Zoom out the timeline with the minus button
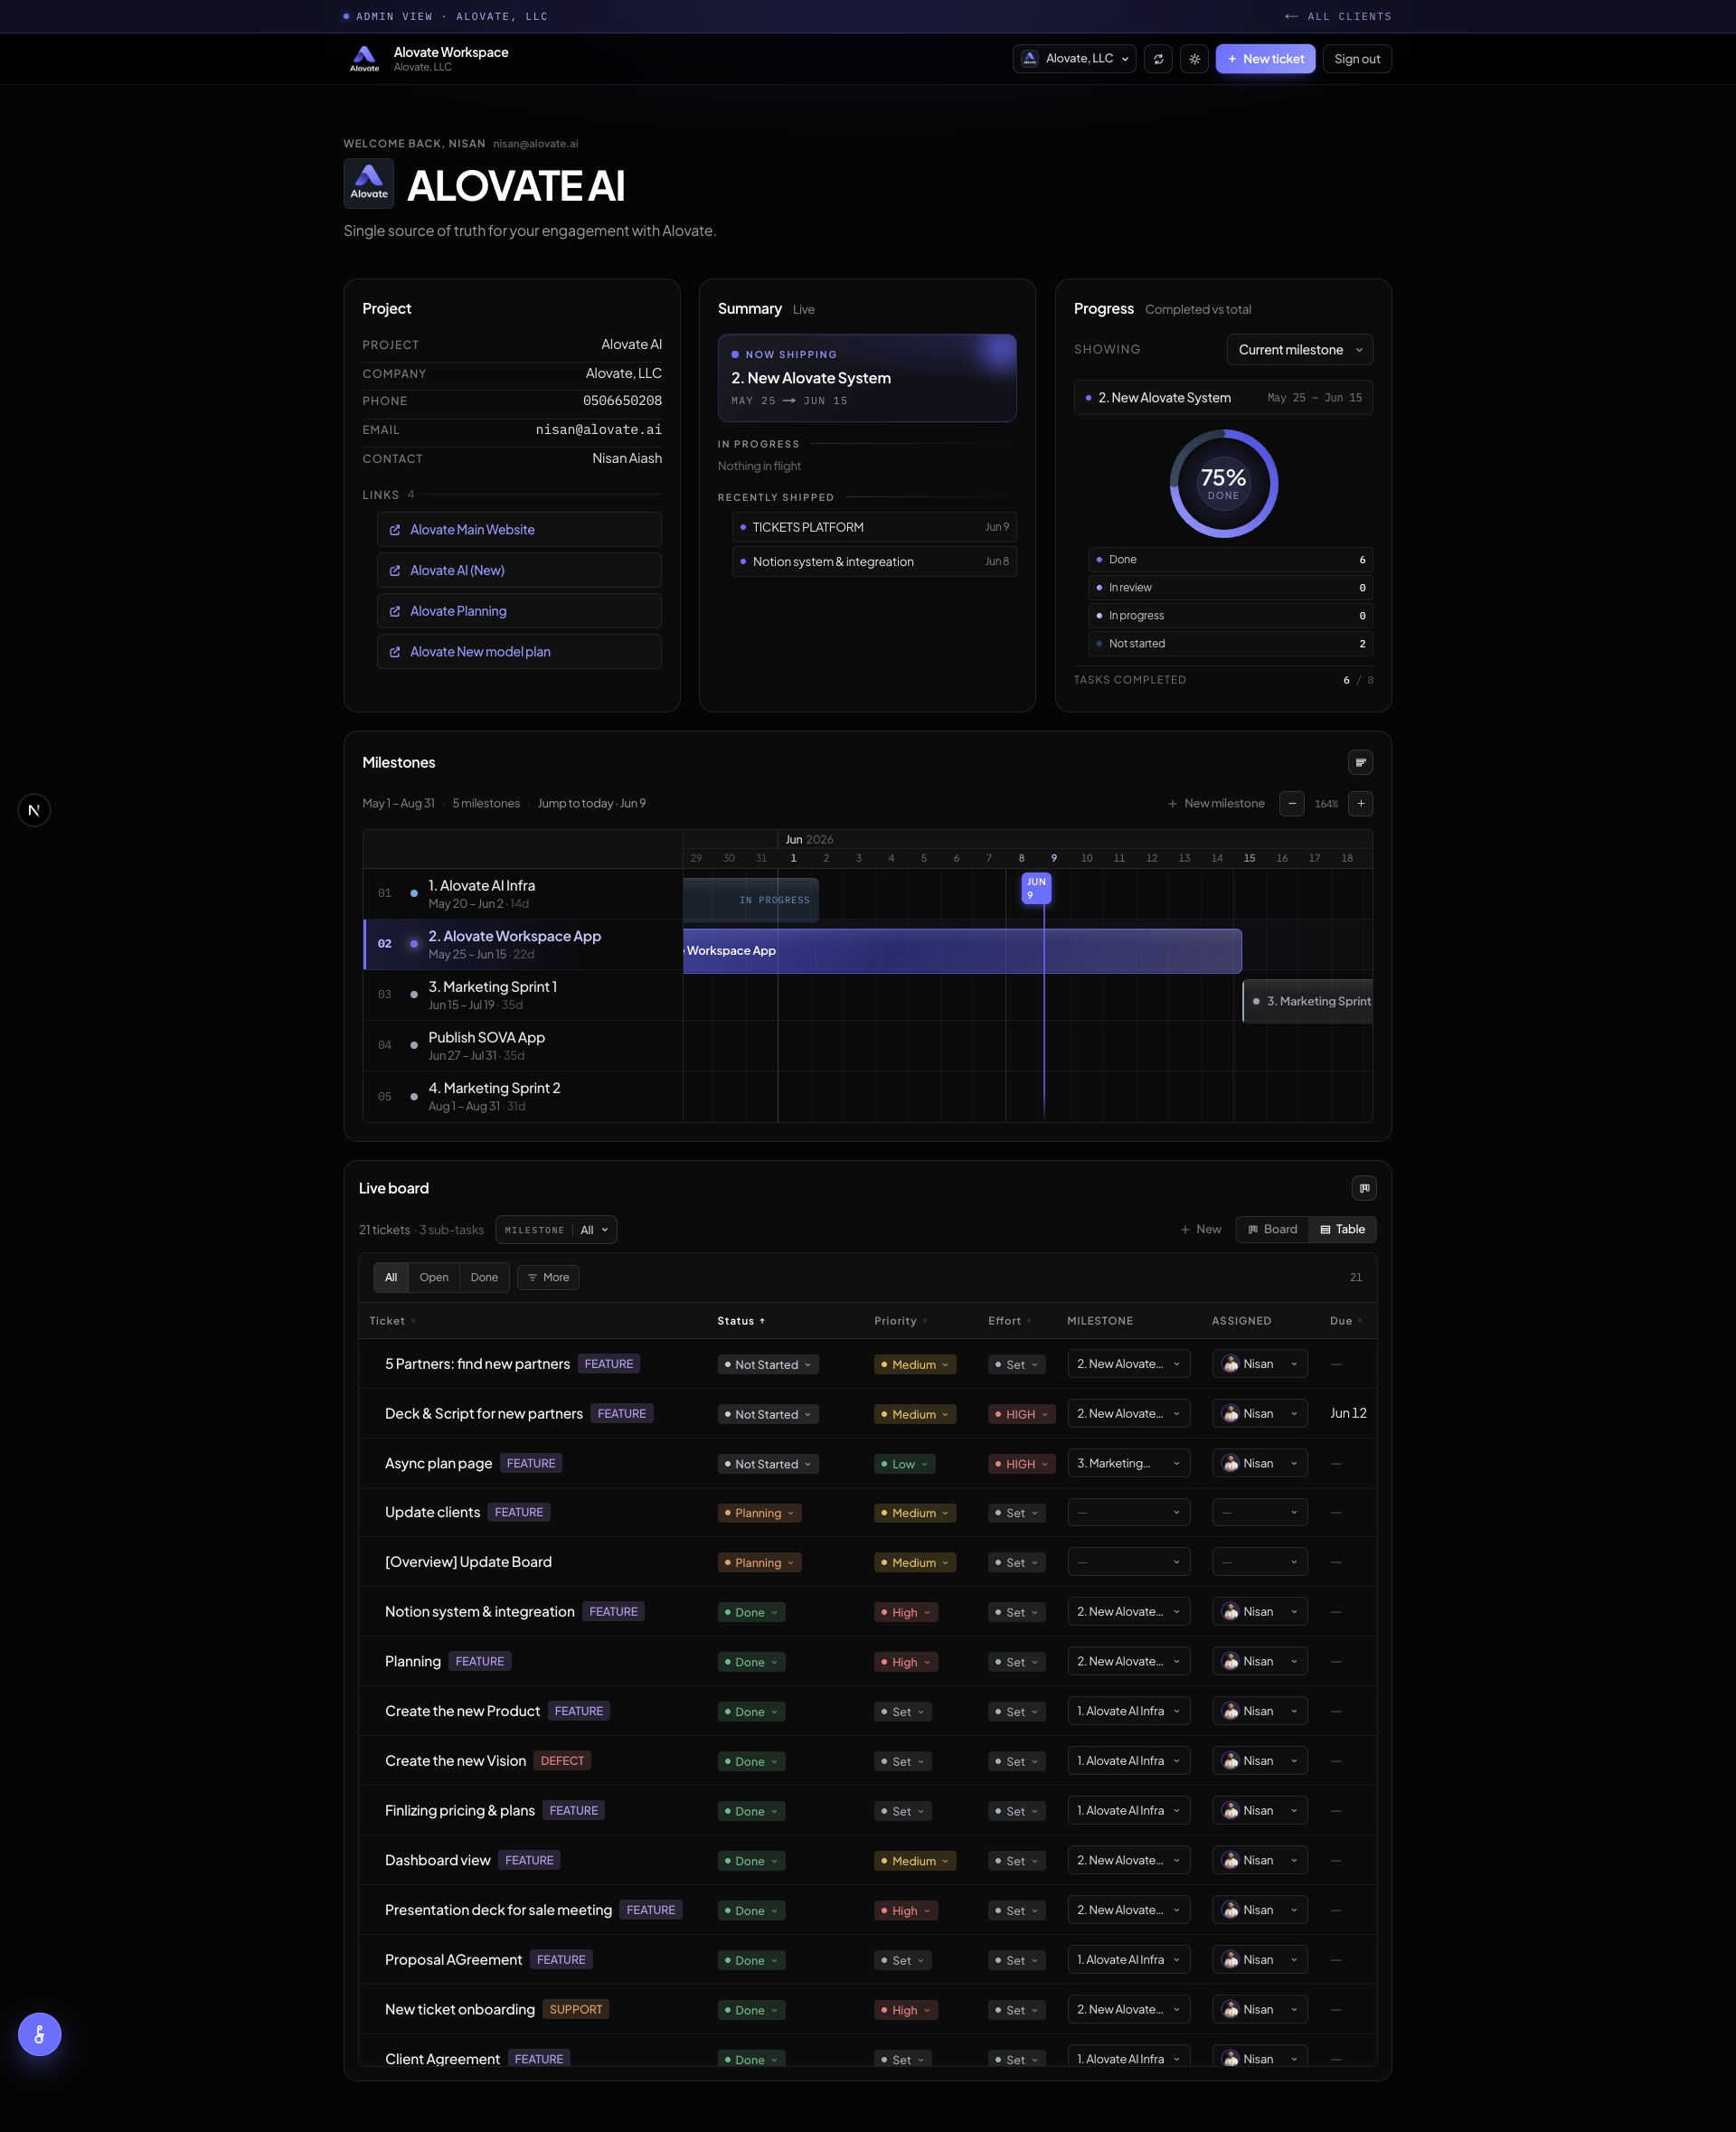Image resolution: width=1736 pixels, height=2132 pixels. coord(1291,803)
